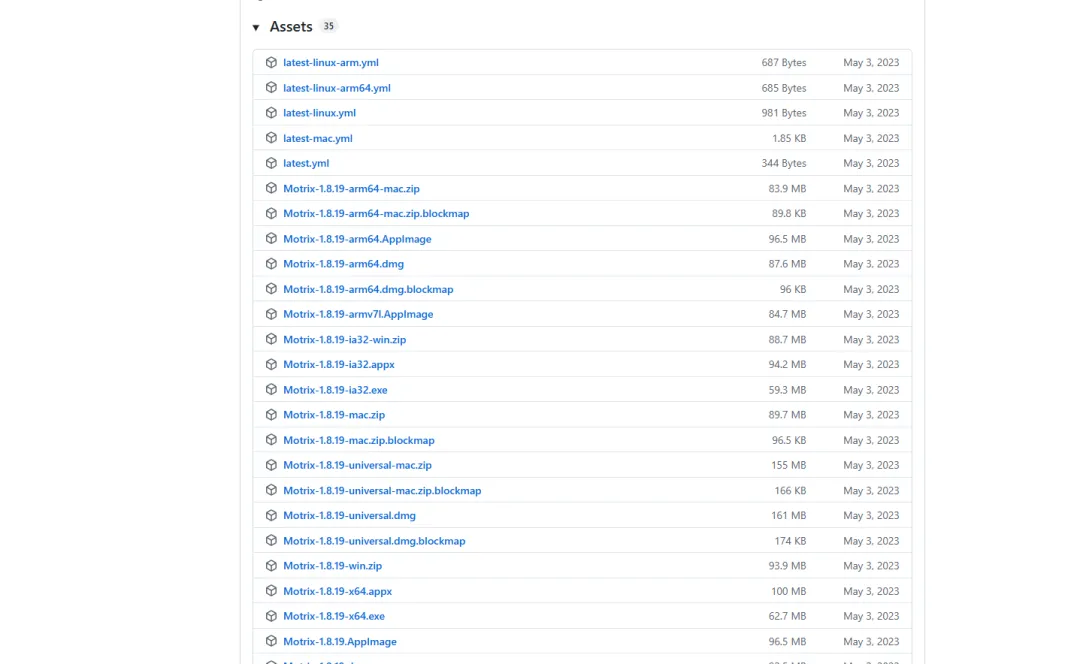Click package icon beside Motrix-1.8.19-mac.zip
Screen dimensions: 1080x664
(271, 415)
